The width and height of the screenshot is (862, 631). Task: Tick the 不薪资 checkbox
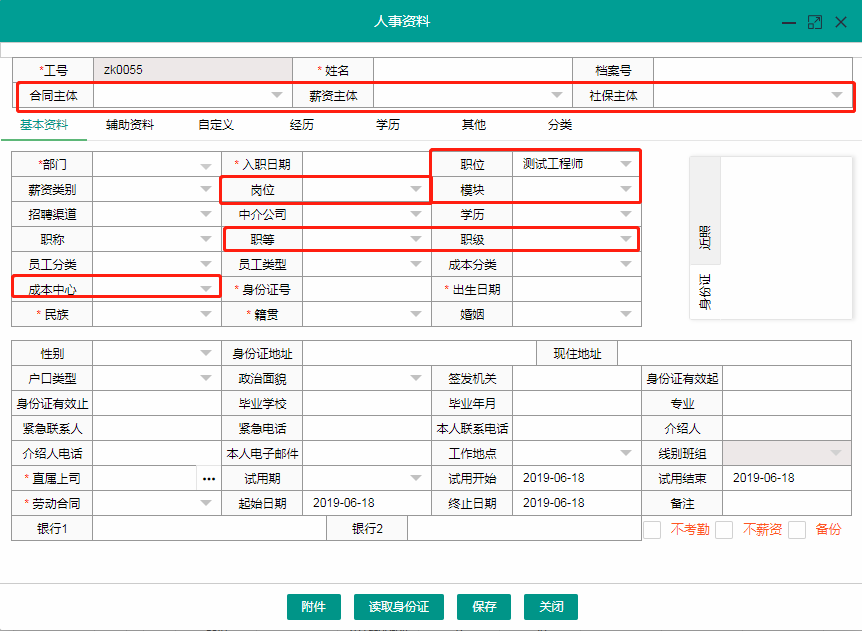tap(724, 530)
